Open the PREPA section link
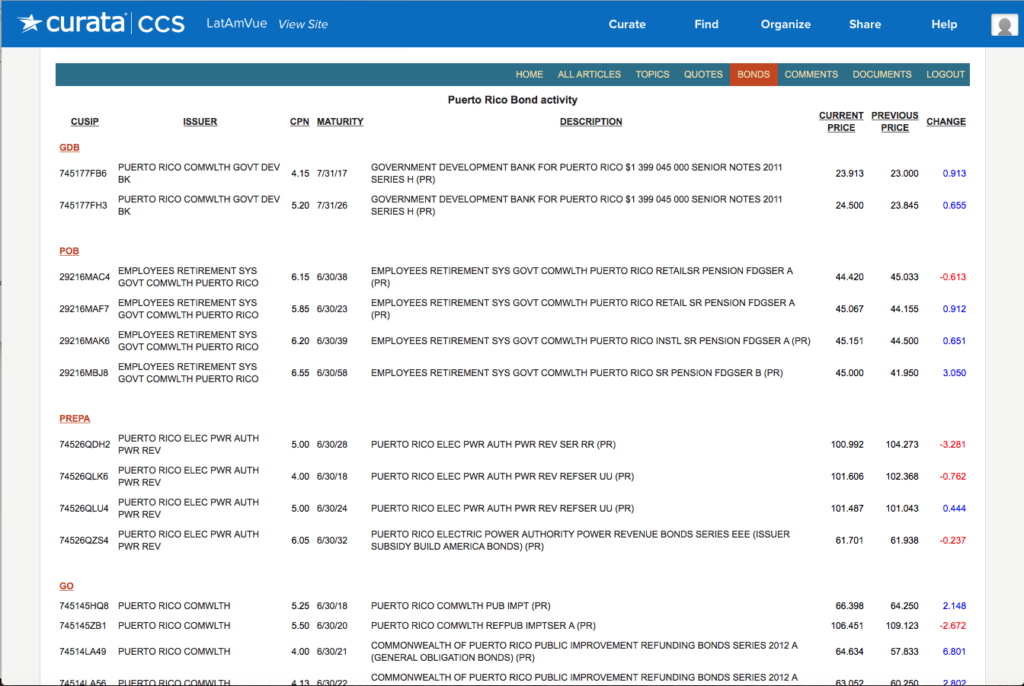 coord(75,418)
